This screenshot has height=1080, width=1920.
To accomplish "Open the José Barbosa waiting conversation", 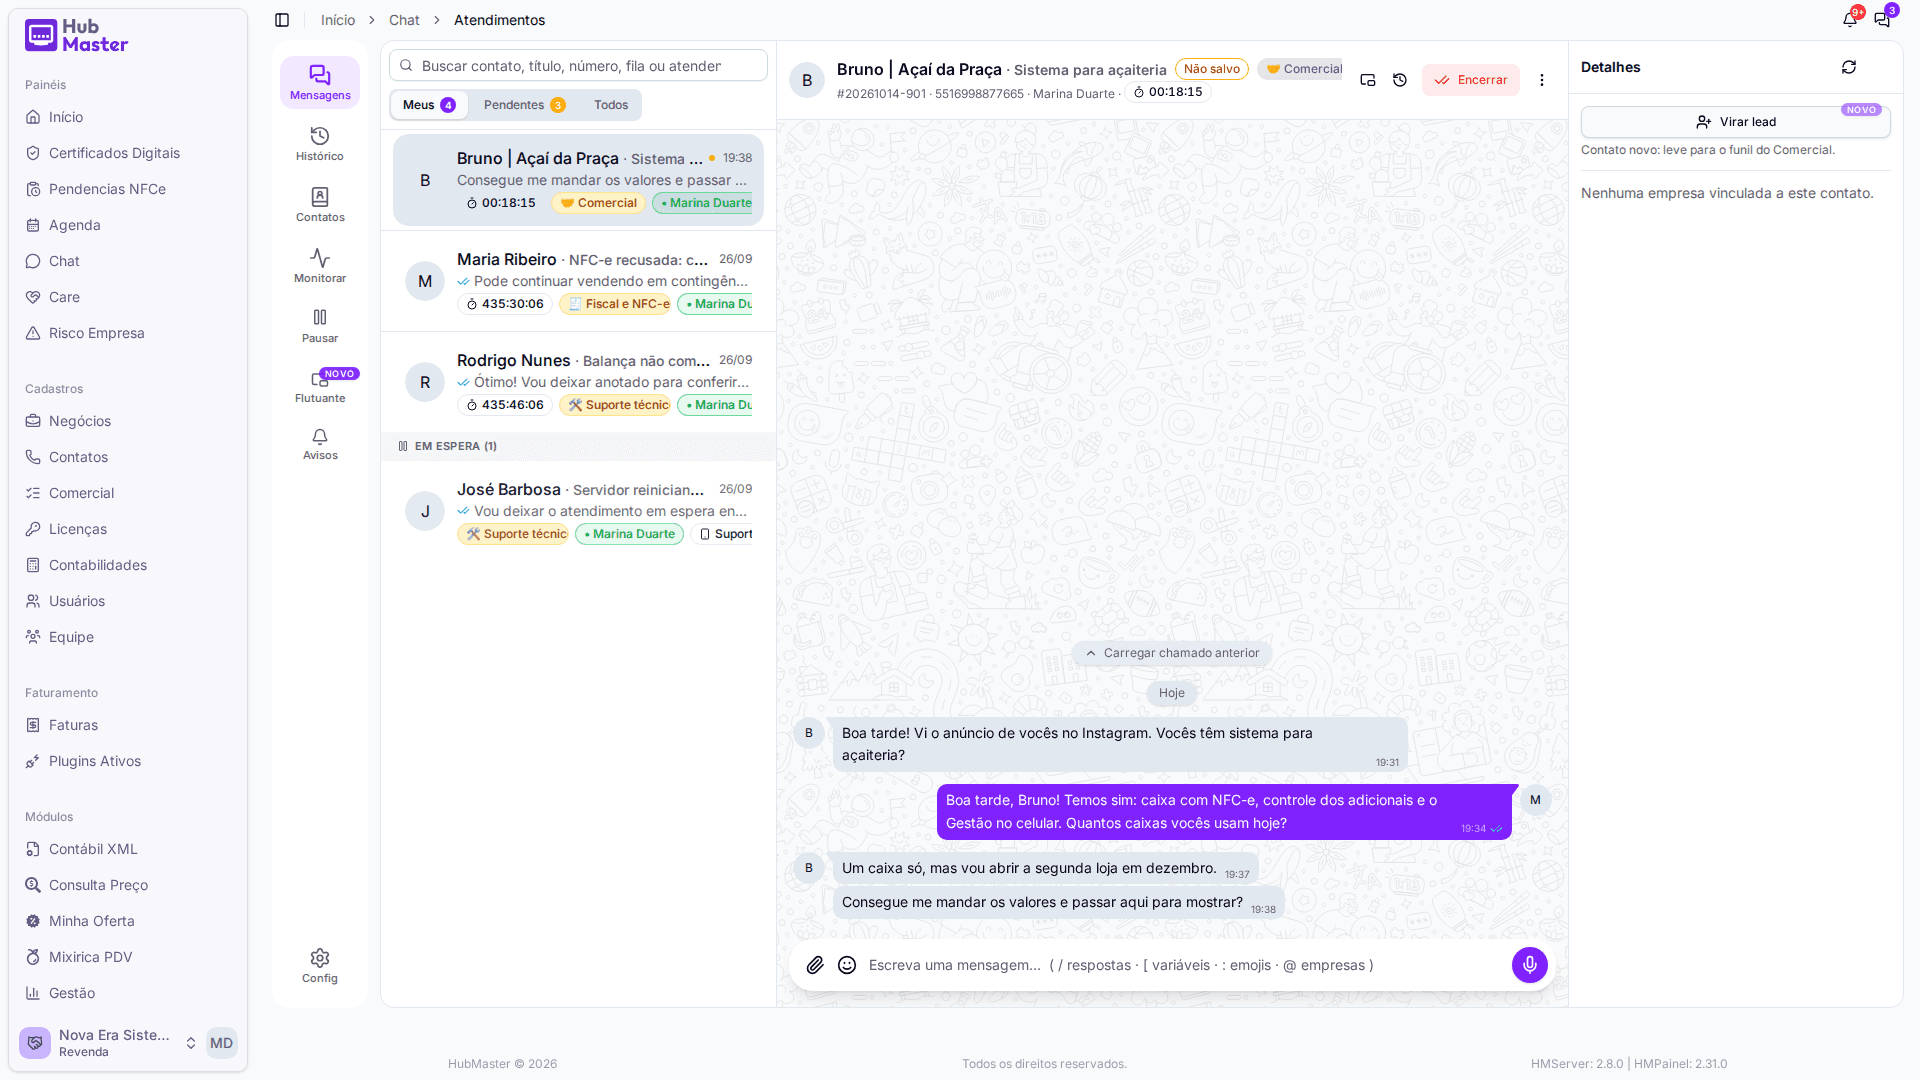I will point(578,511).
